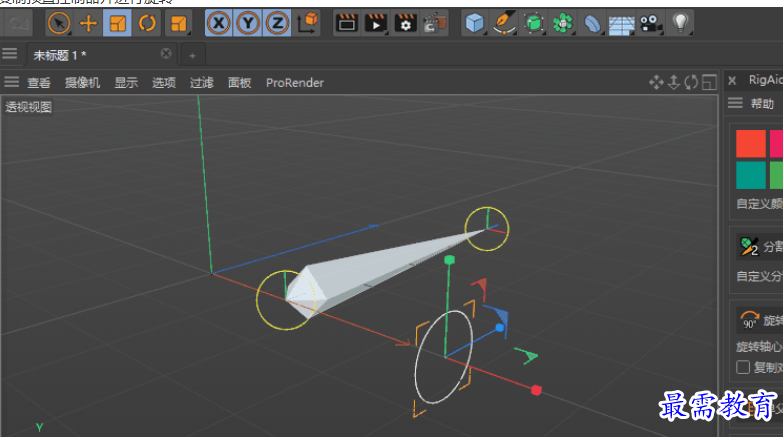Select the live selection arrow tool
Screen dimensions: 783x437
click(59, 23)
